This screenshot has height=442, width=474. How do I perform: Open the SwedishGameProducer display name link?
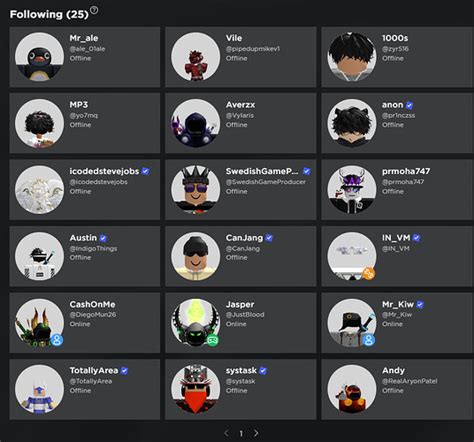click(x=262, y=171)
